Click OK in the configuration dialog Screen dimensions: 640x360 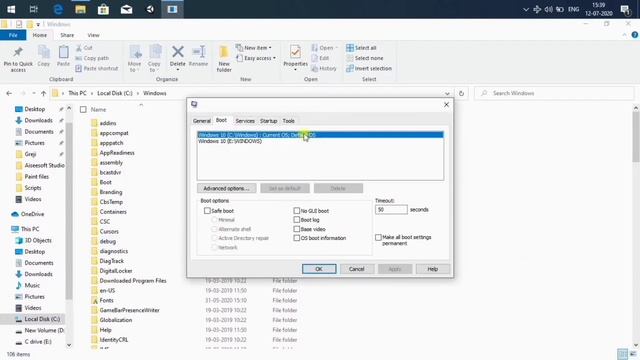click(x=319, y=269)
